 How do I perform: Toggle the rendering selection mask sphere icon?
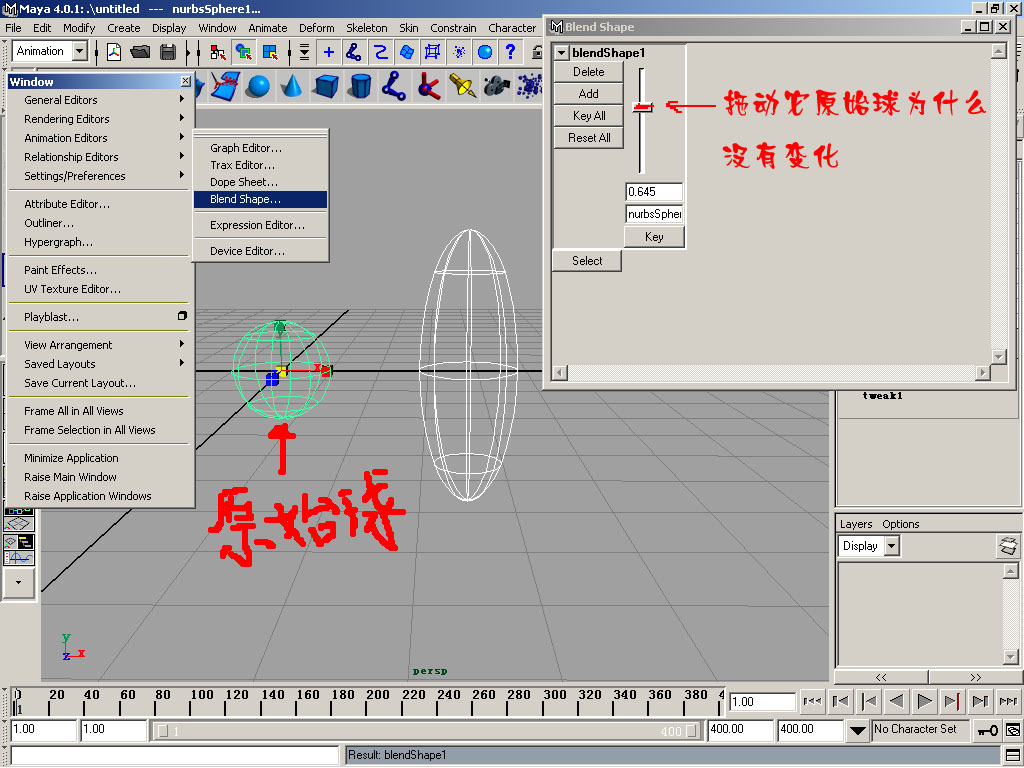pos(485,52)
